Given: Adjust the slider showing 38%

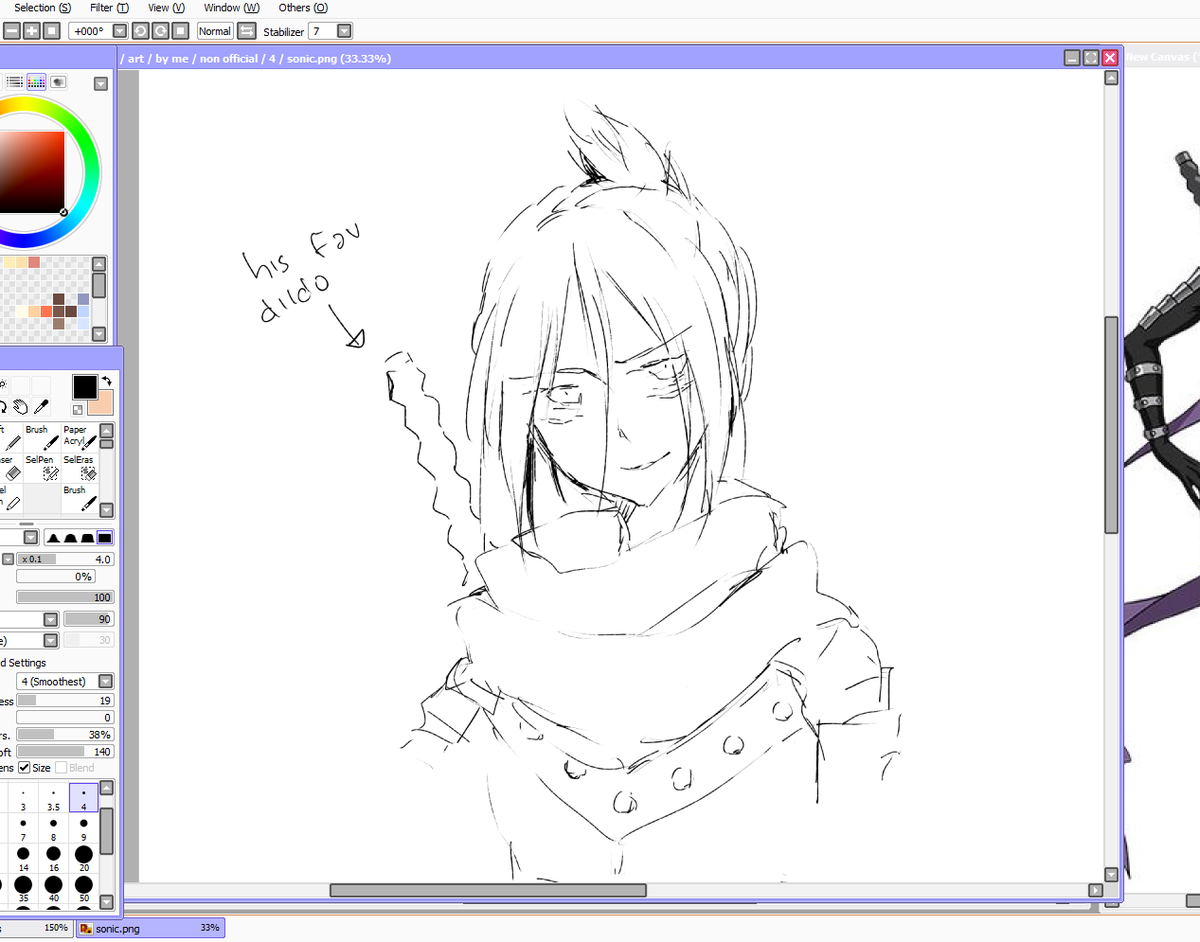Looking at the screenshot, I should coord(66,734).
